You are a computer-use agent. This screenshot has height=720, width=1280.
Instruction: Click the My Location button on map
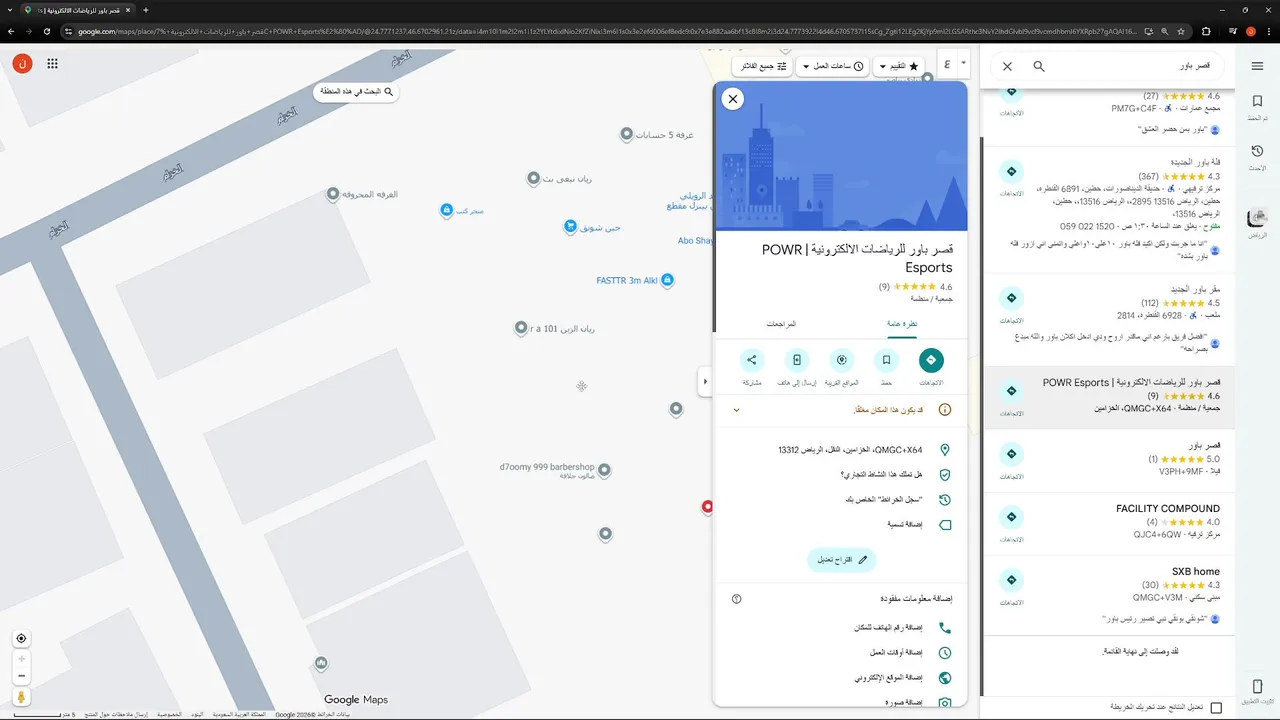(21, 638)
